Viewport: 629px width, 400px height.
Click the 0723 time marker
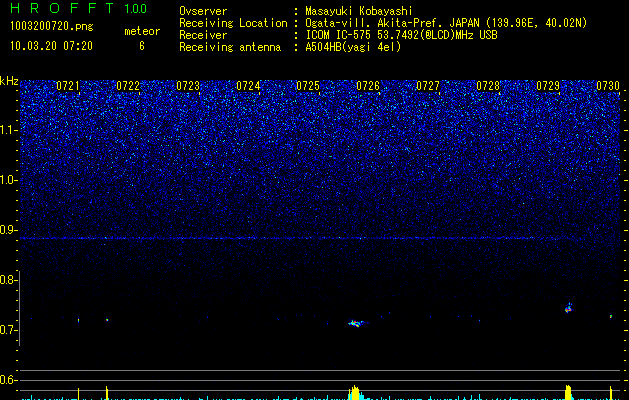point(188,86)
